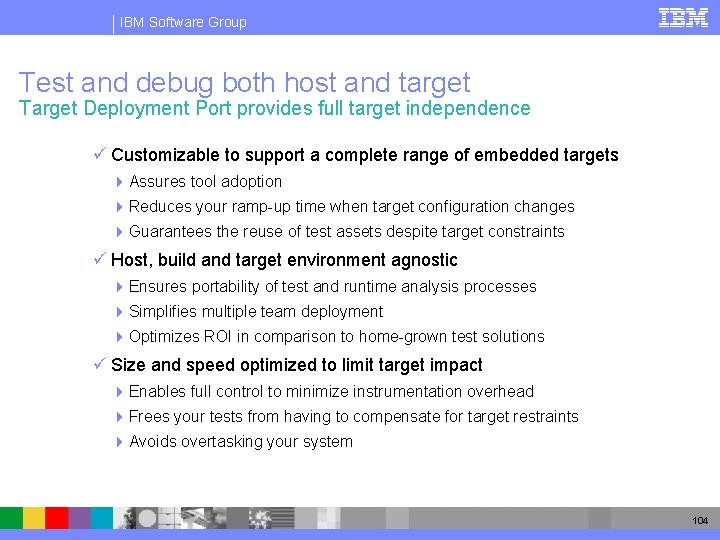Viewport: 720px width, 540px height.
Task: Click checkmark beside 'Customizable to support a complete range'
Action: (99, 153)
